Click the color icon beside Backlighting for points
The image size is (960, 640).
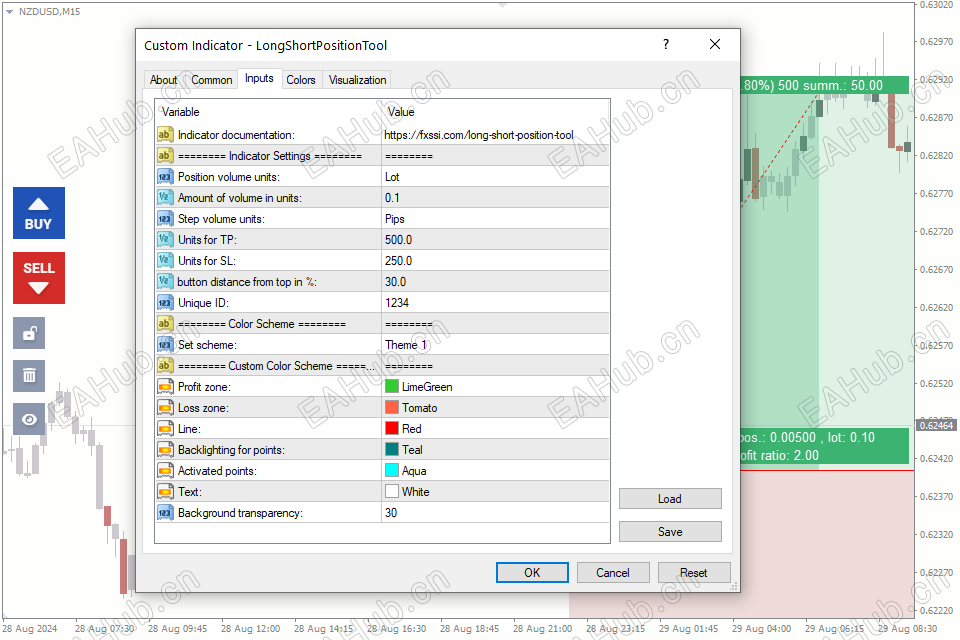[165, 450]
